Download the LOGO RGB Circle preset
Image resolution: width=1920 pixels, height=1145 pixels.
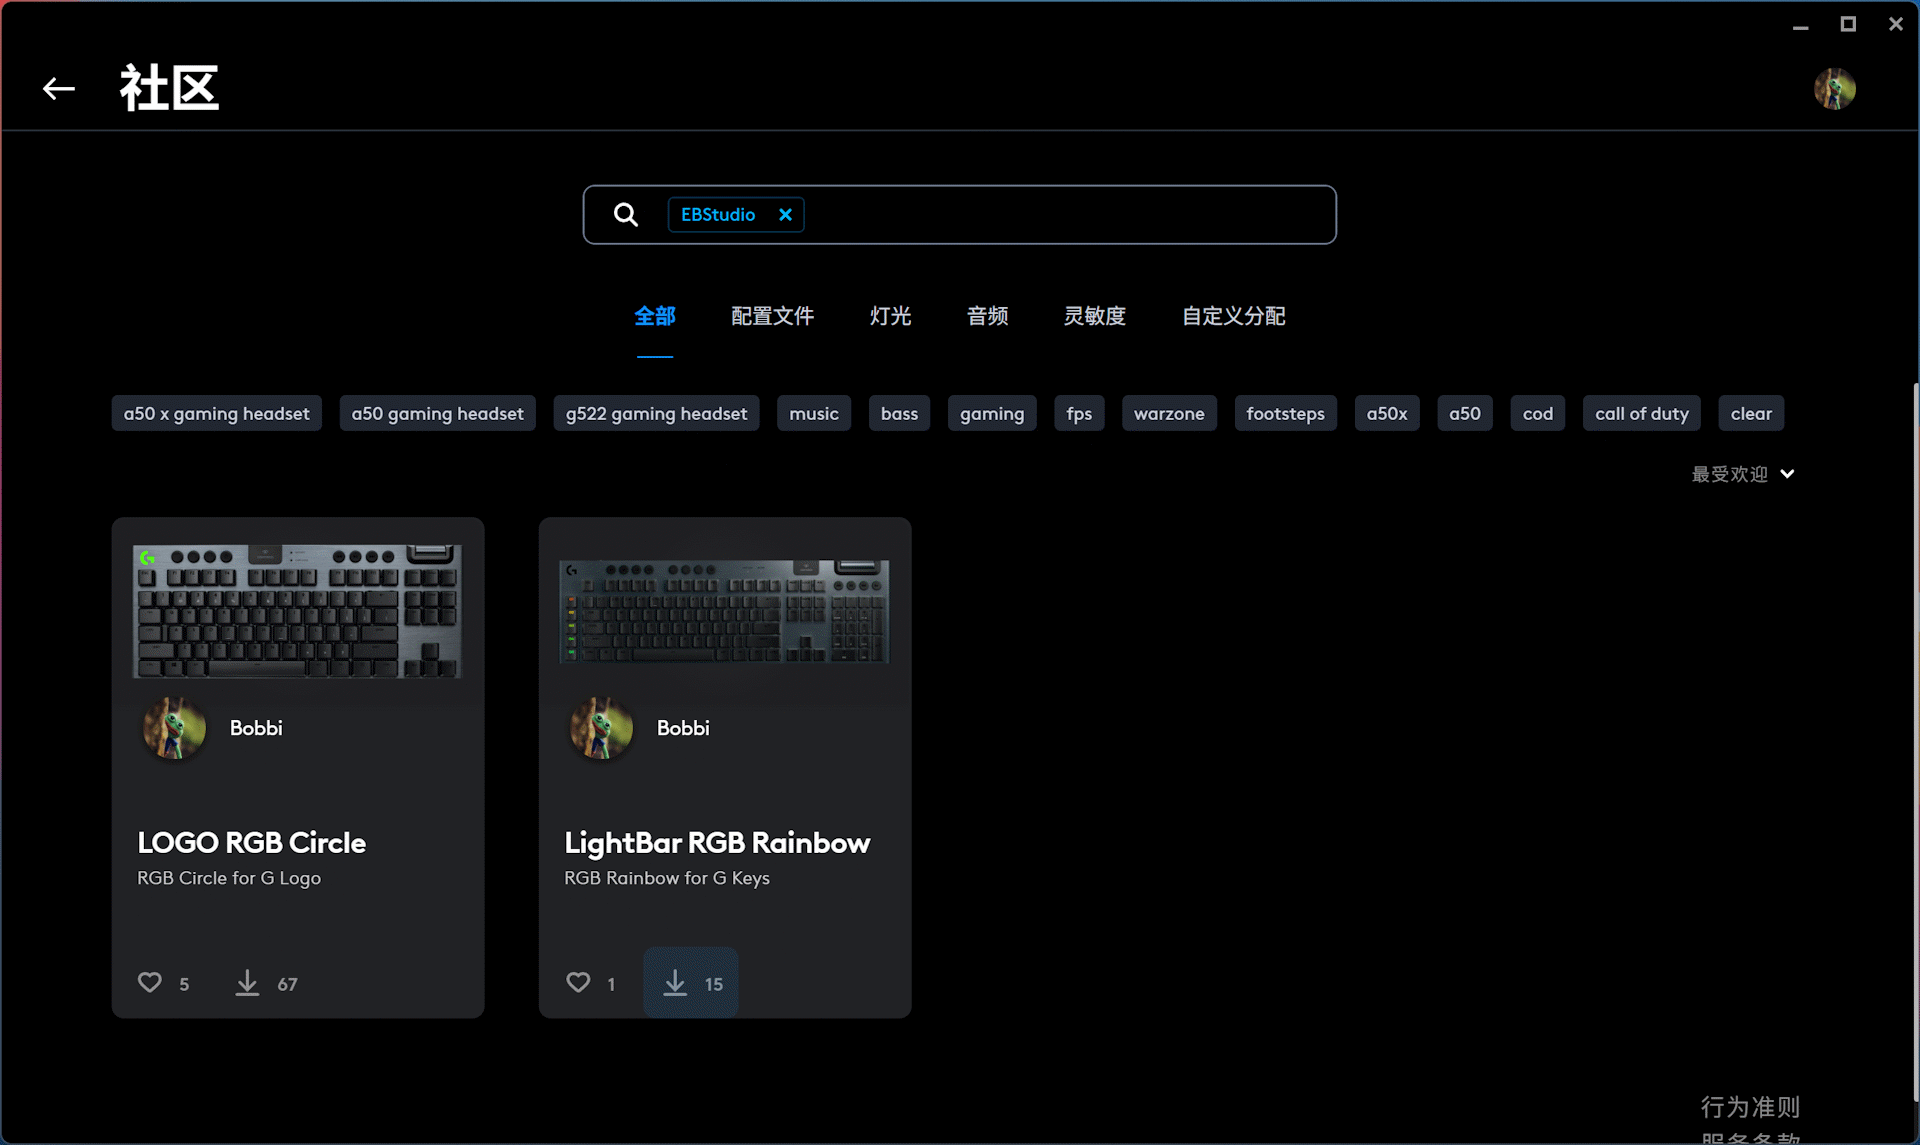tap(247, 982)
